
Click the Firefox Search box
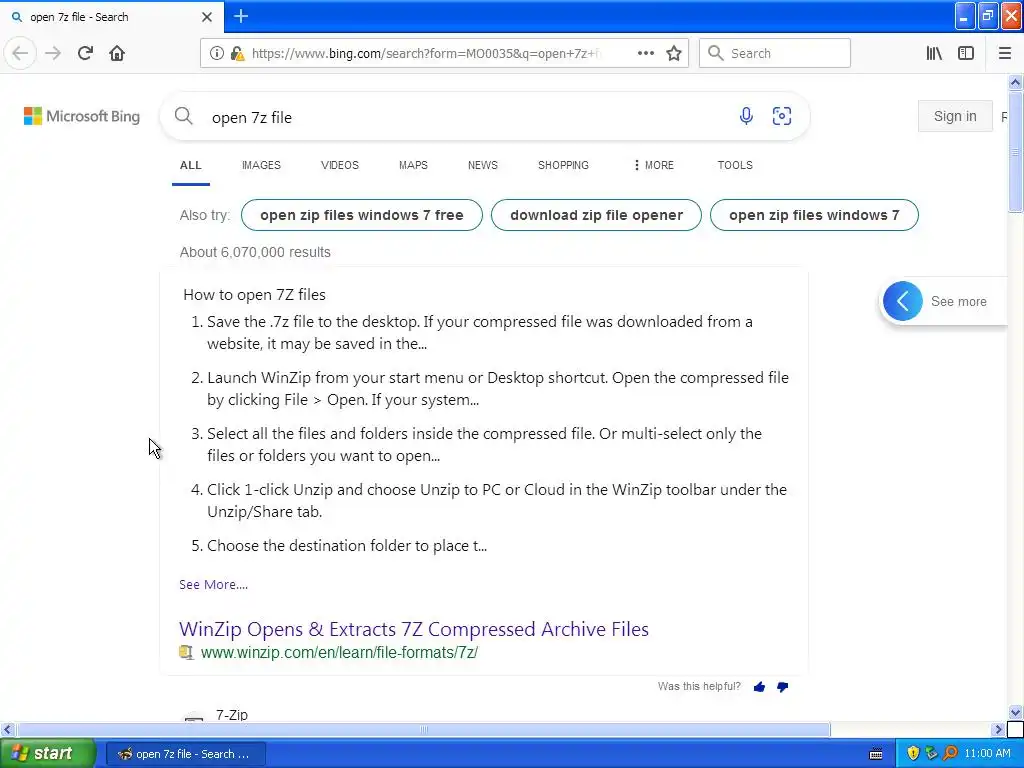[775, 53]
